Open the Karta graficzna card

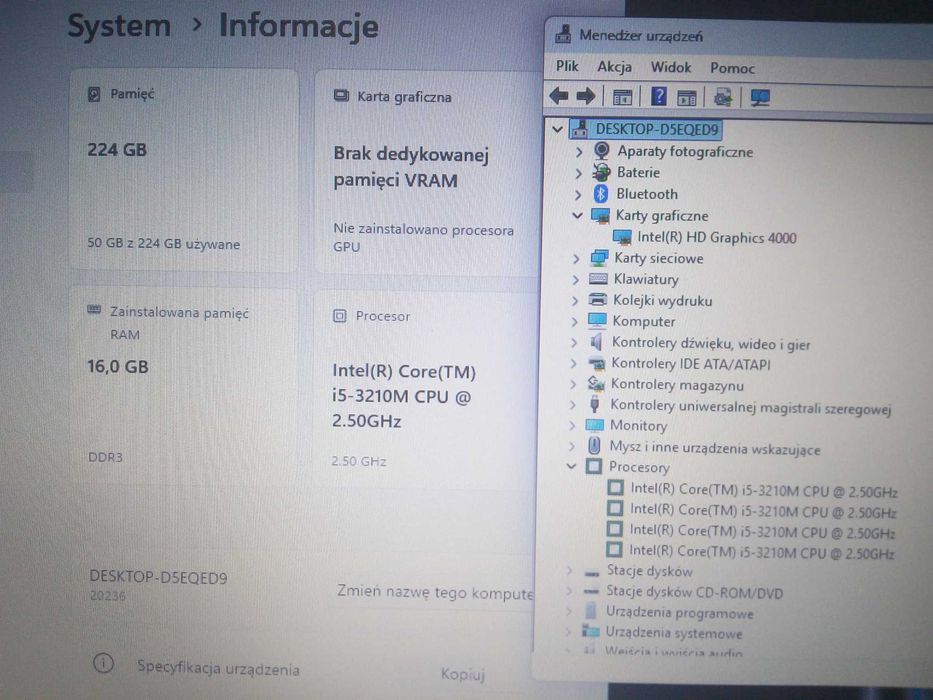(x=427, y=173)
